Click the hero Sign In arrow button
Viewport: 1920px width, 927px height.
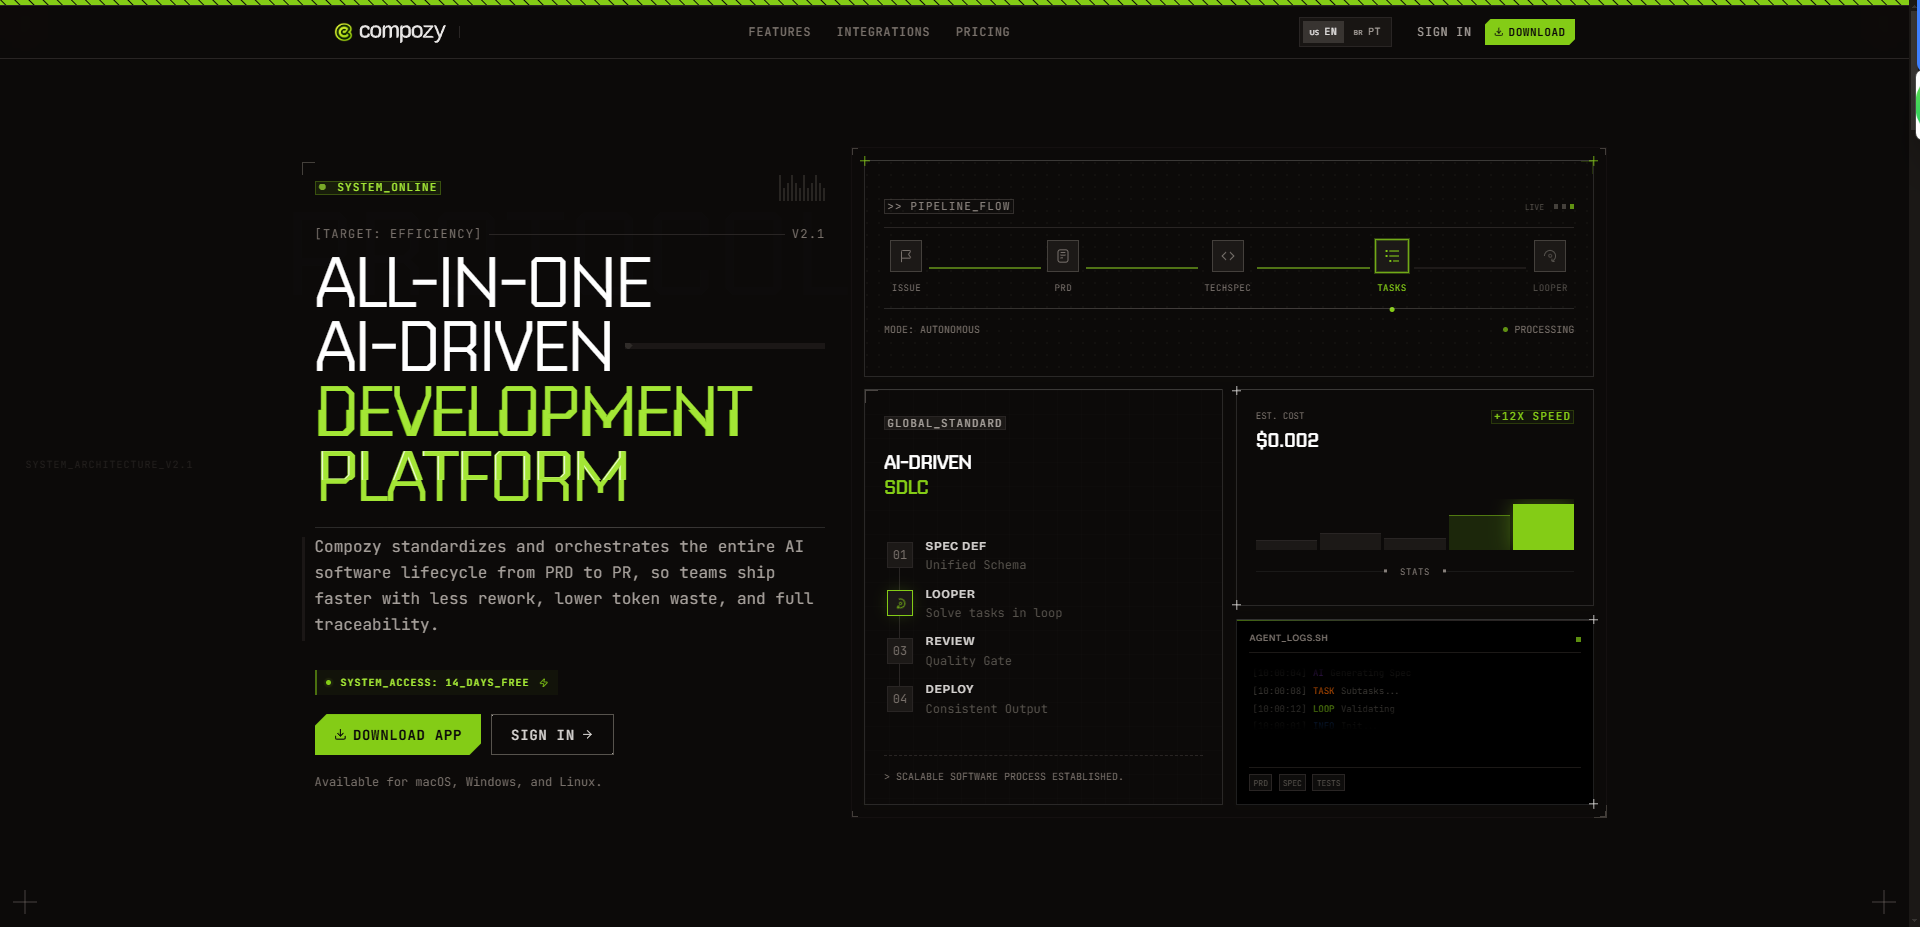tap(552, 735)
